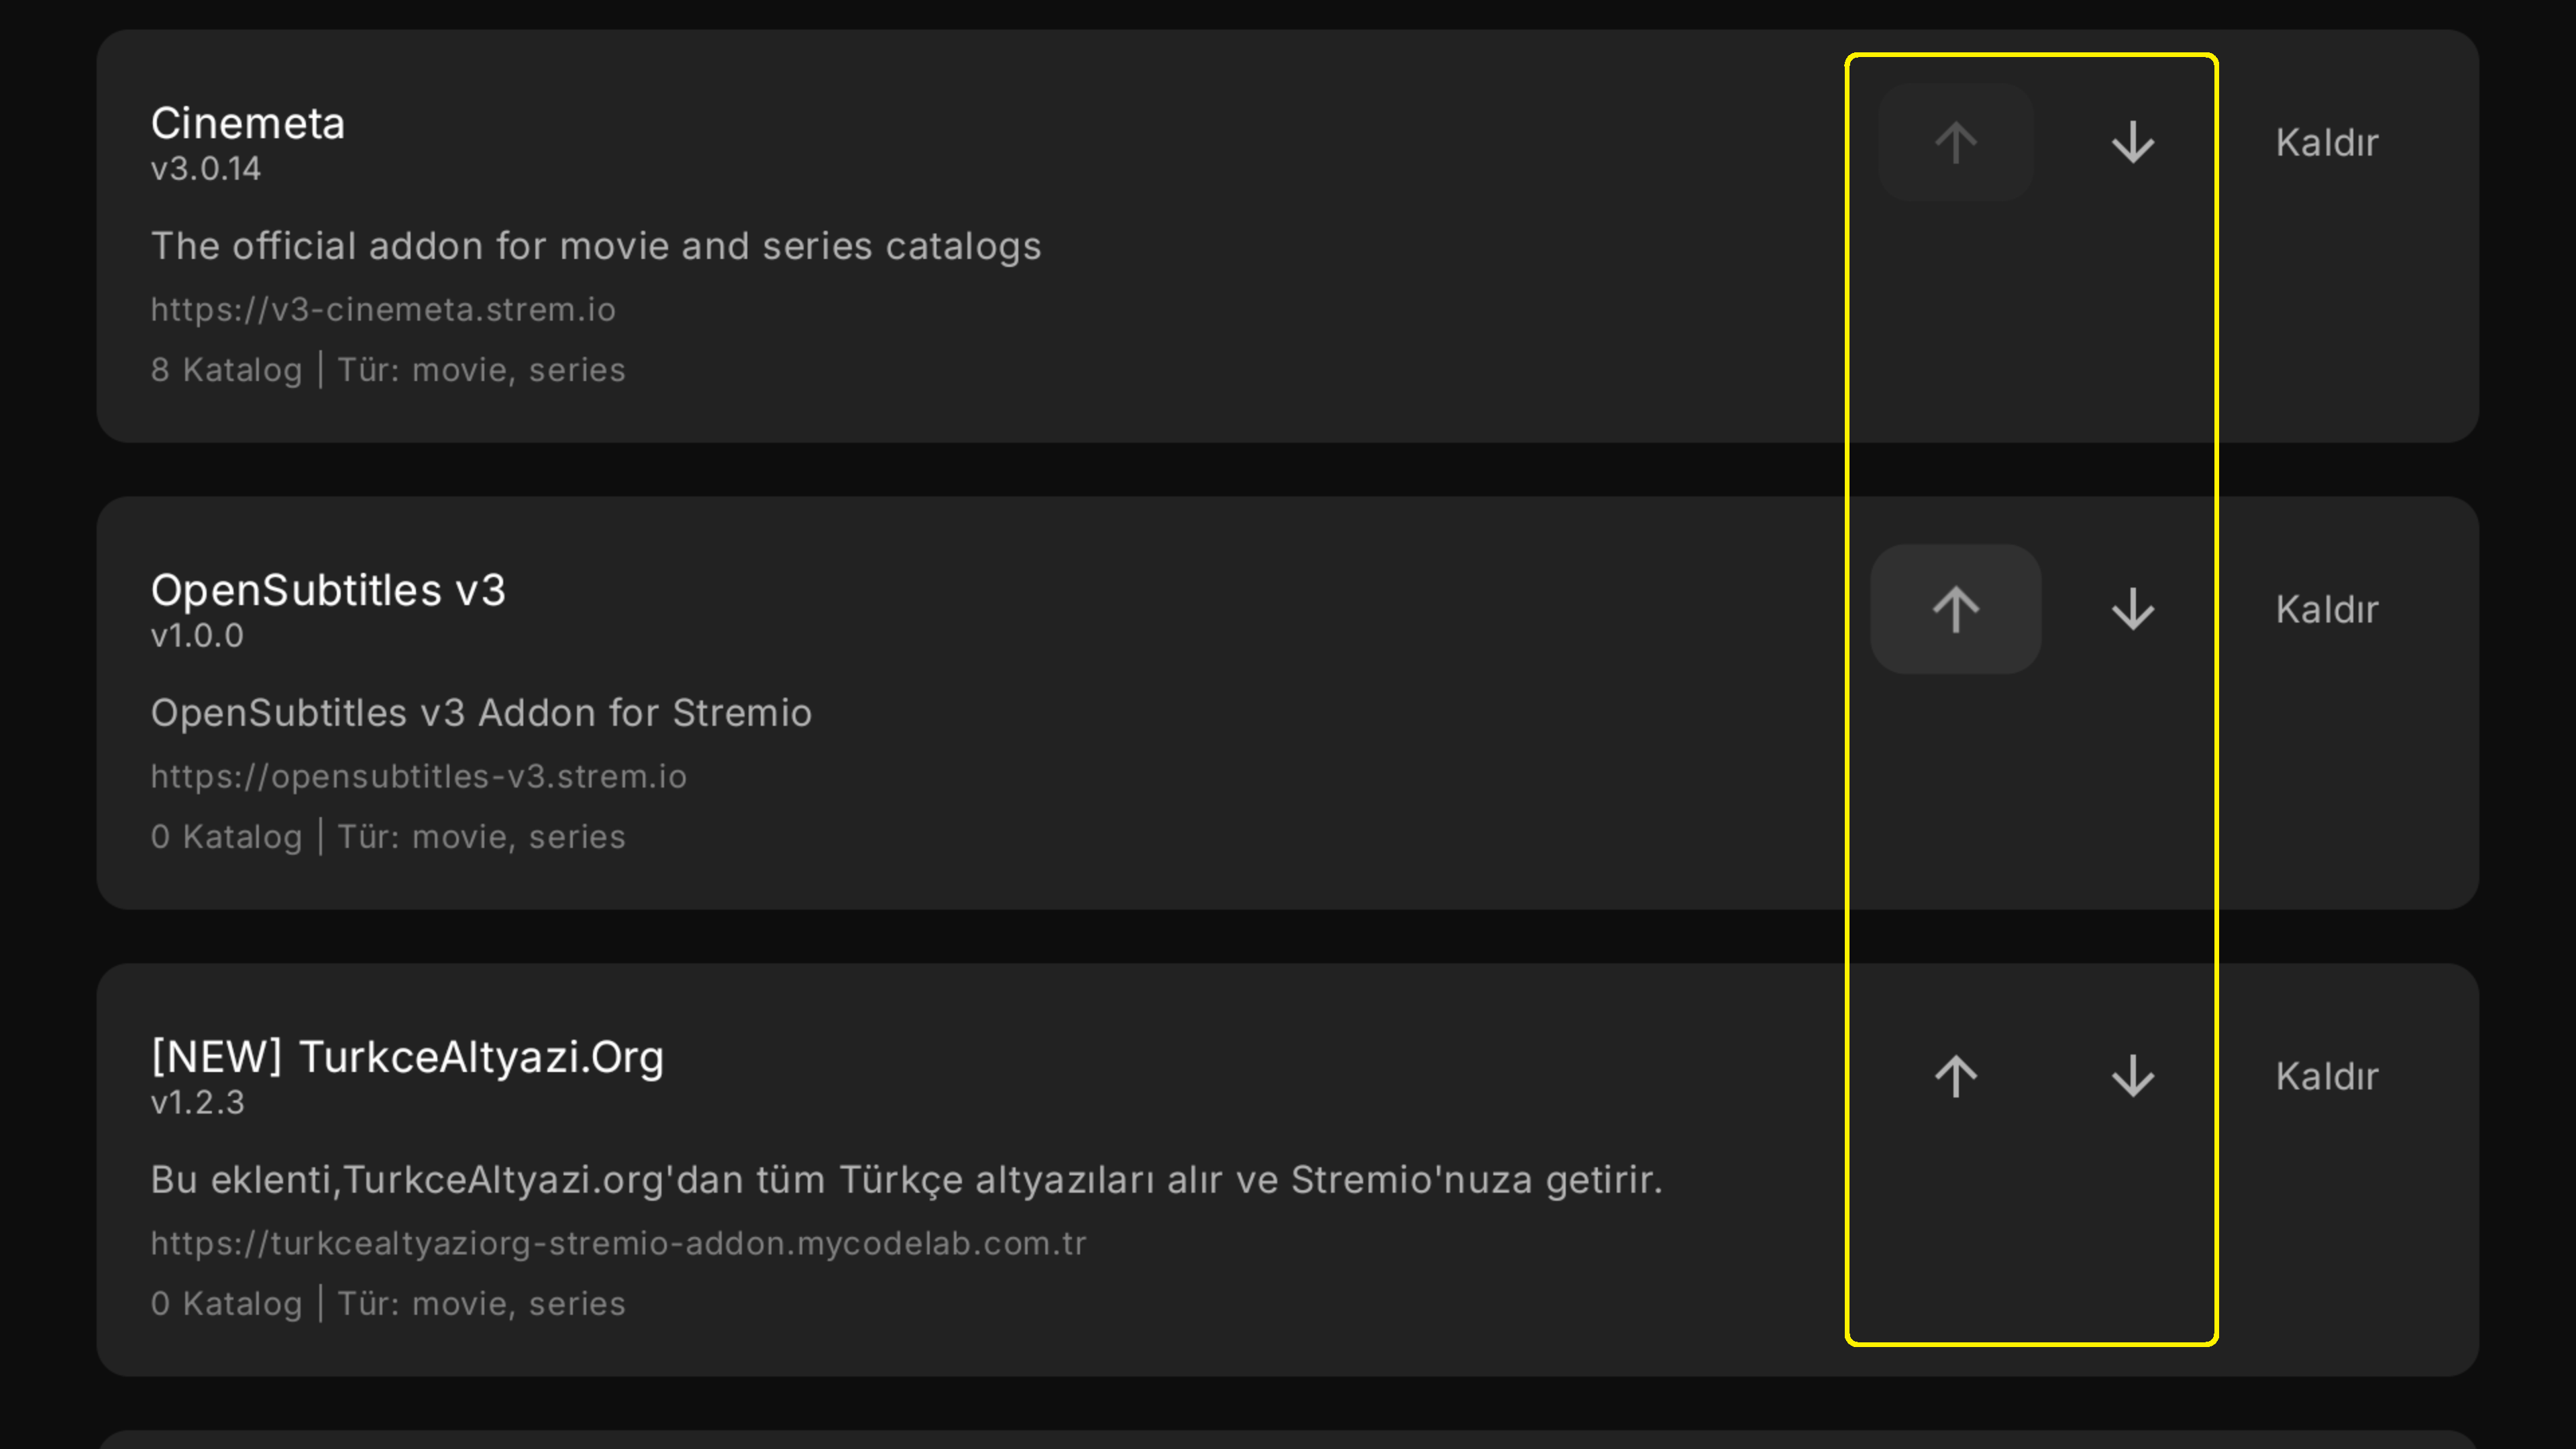
Task: Open the turkcealtyaziorg mycodelab.com.tr URL
Action: pyautogui.click(x=618, y=1243)
